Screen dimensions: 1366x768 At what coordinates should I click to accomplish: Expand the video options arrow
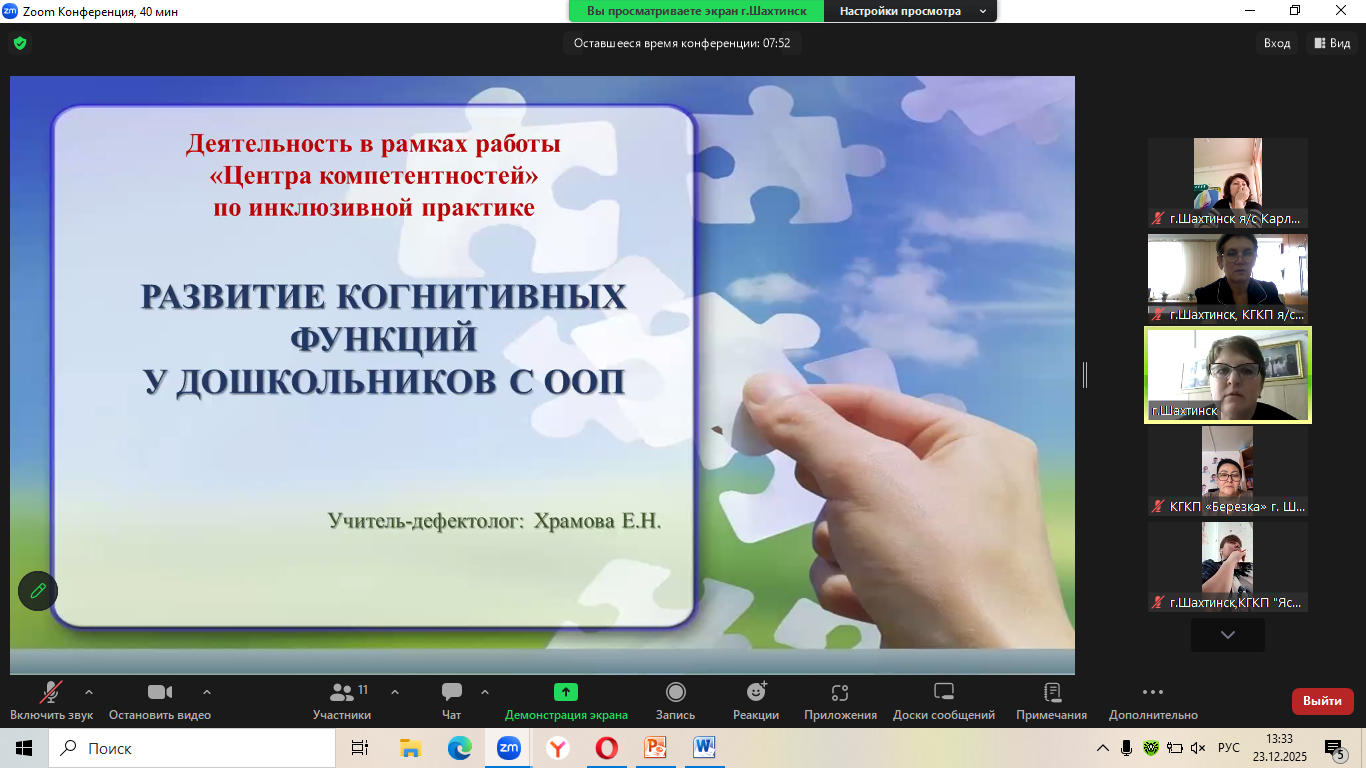click(207, 691)
